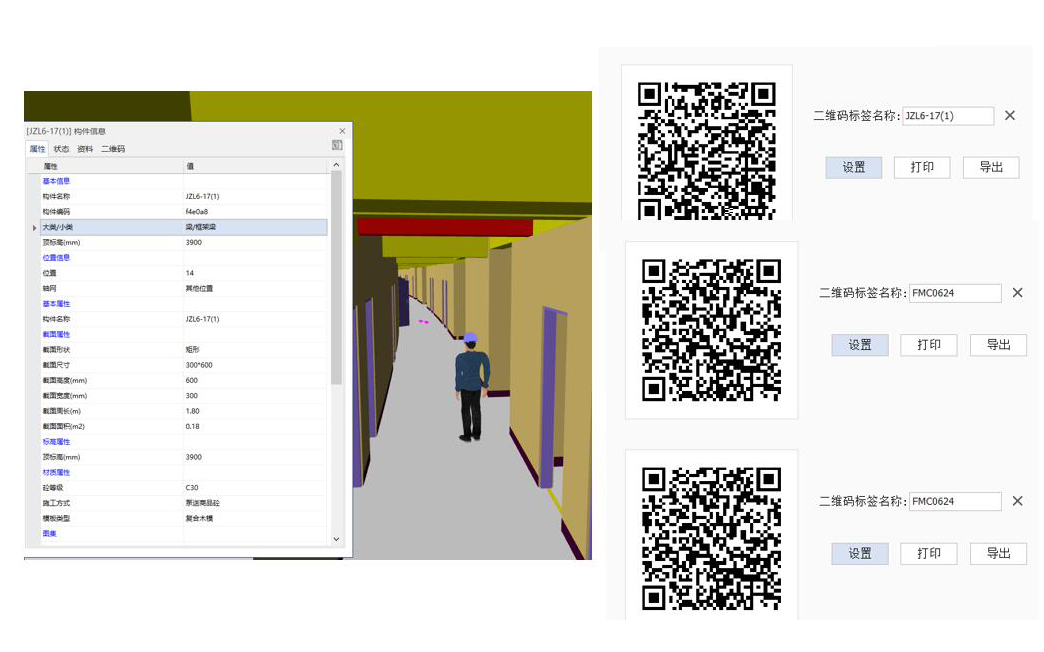Click the value f4e0a8
The height and width of the screenshot is (652, 1044).
click(x=196, y=212)
